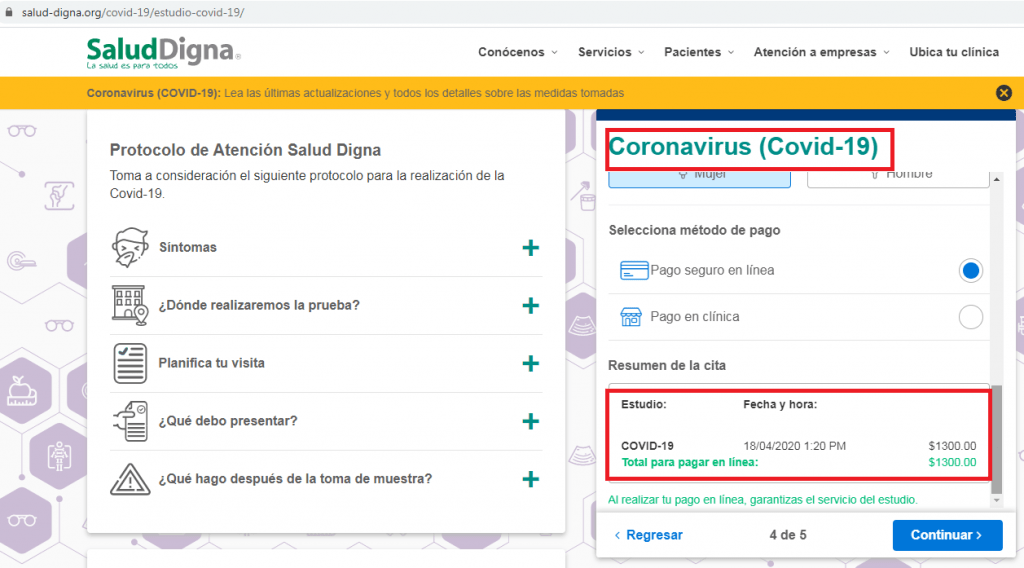Click the '4 de 5' step indicator
Screen dimensions: 1024x568
pyautogui.click(x=788, y=535)
